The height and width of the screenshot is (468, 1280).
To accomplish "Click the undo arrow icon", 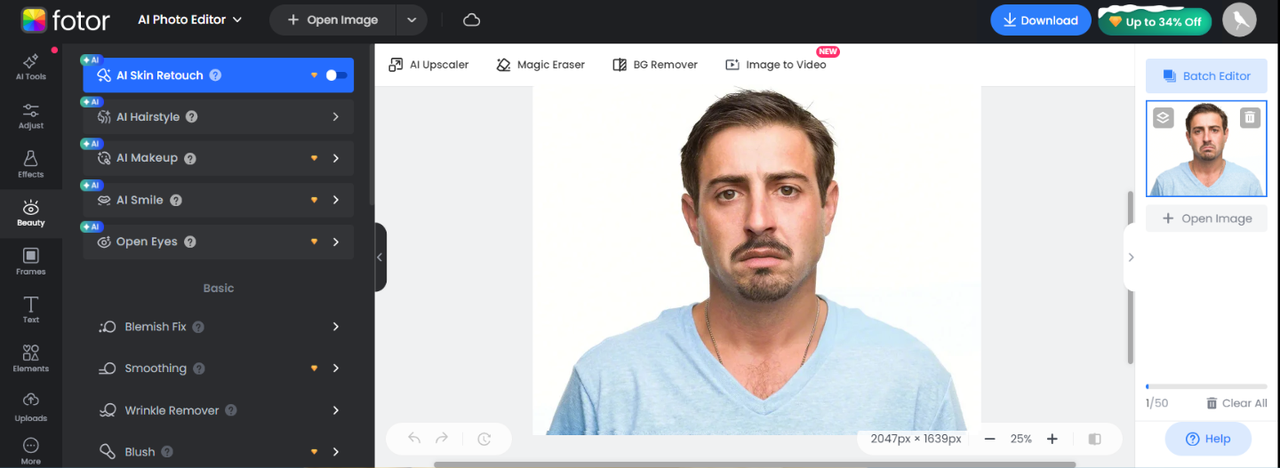I will pyautogui.click(x=414, y=438).
